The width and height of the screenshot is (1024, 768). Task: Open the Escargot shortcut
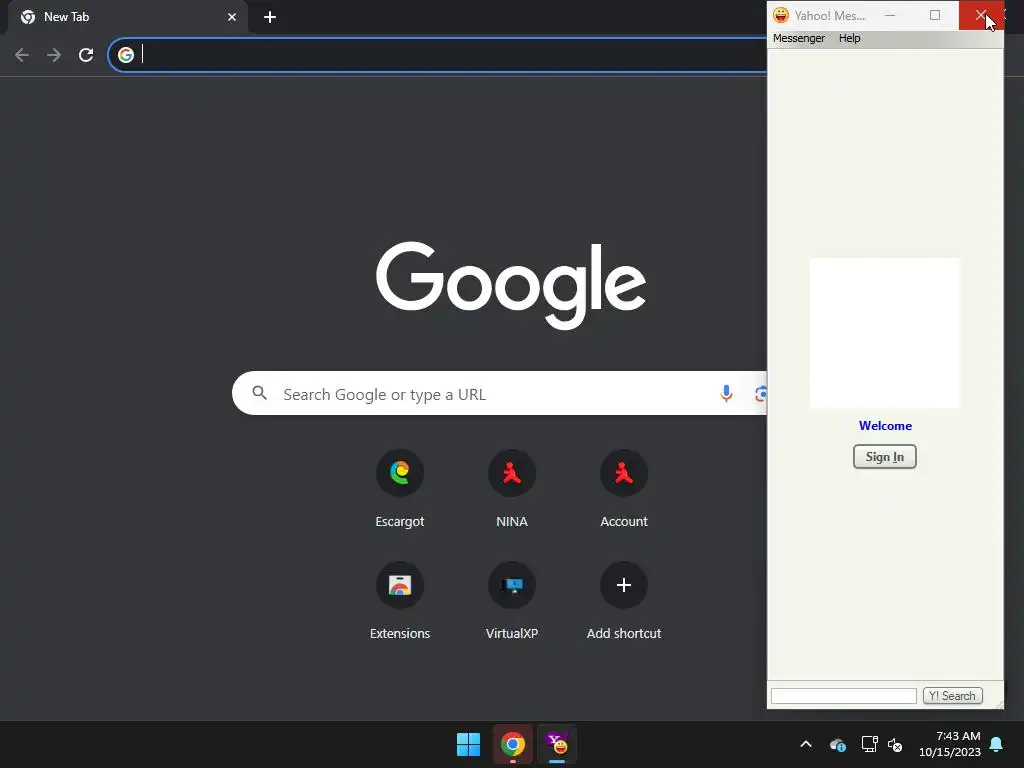(x=400, y=473)
